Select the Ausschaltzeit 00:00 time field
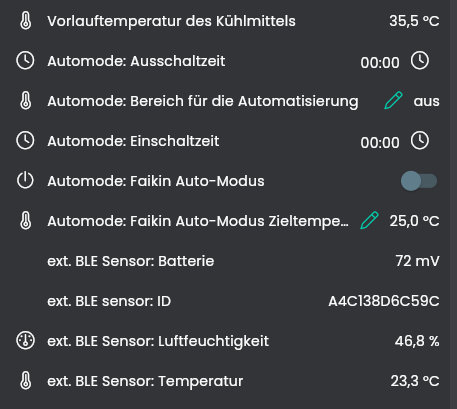The height and width of the screenshot is (409, 457). pos(380,63)
